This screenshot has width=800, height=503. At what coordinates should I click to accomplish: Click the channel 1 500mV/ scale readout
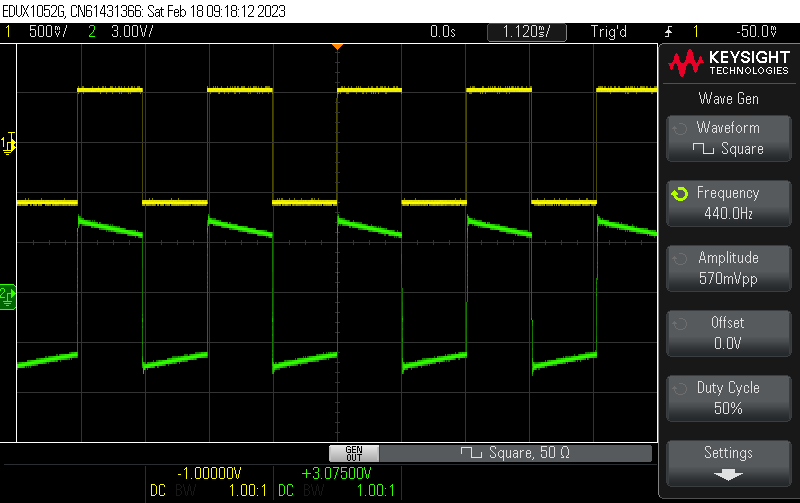[48, 32]
